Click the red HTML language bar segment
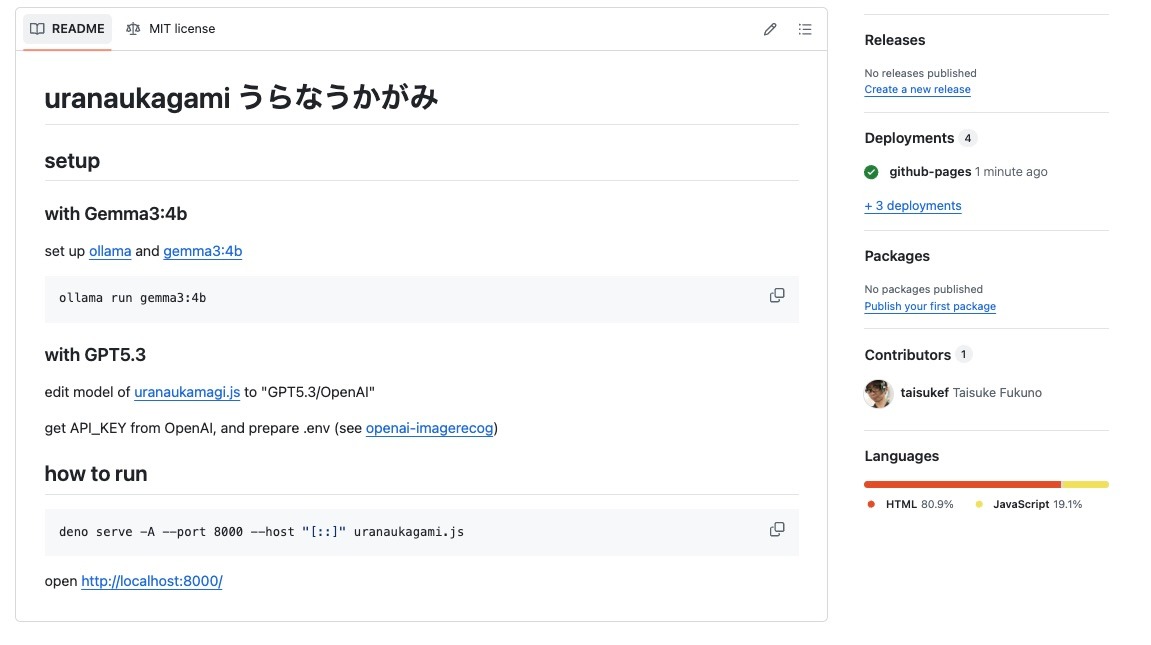The height and width of the screenshot is (645, 1151). click(962, 484)
